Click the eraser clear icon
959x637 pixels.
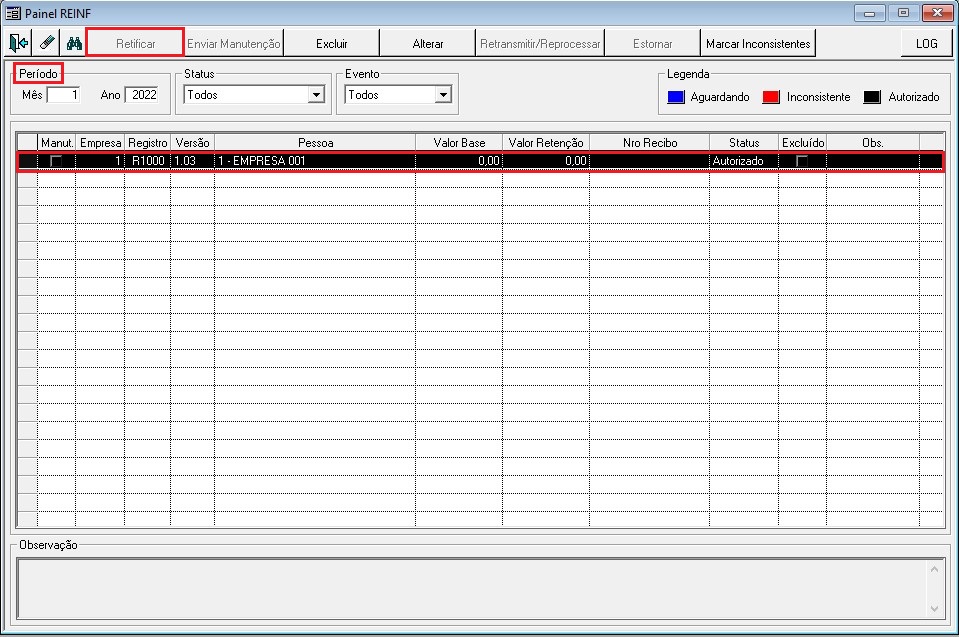[x=46, y=43]
